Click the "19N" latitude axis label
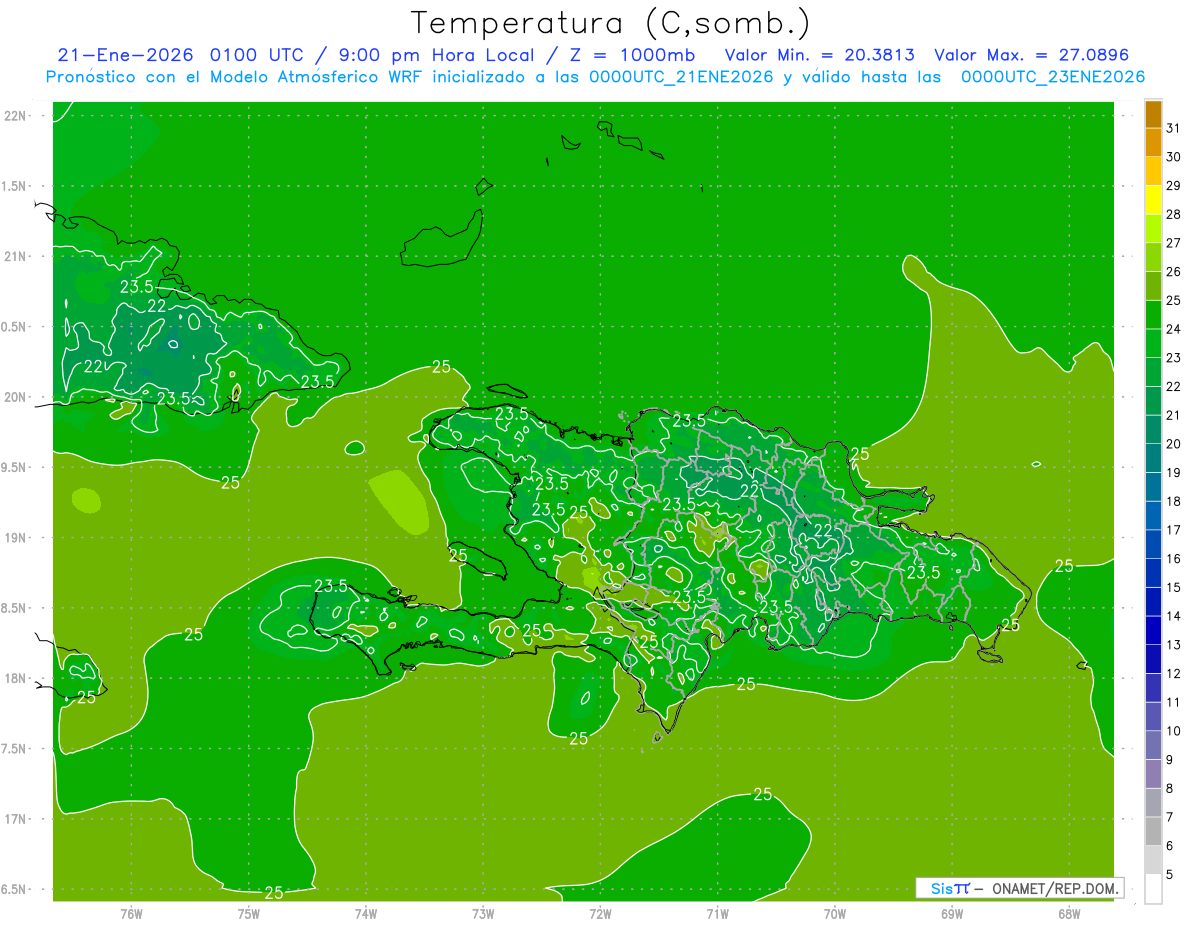The height and width of the screenshot is (927, 1200). [15, 538]
